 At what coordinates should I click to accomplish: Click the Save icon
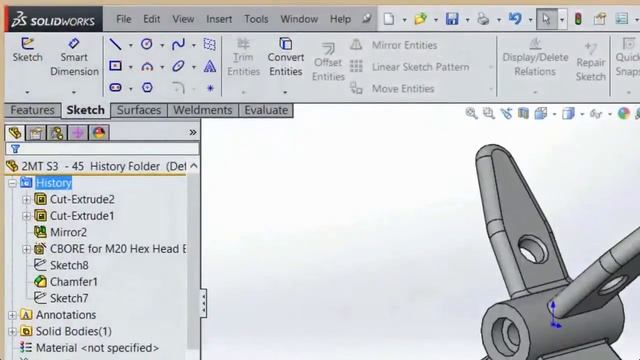click(452, 19)
